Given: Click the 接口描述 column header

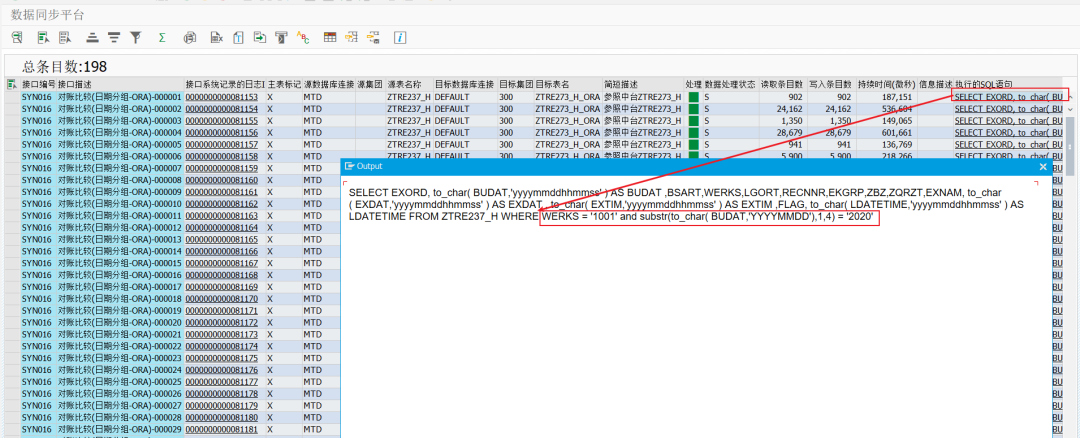Looking at the screenshot, I should click(120, 84).
